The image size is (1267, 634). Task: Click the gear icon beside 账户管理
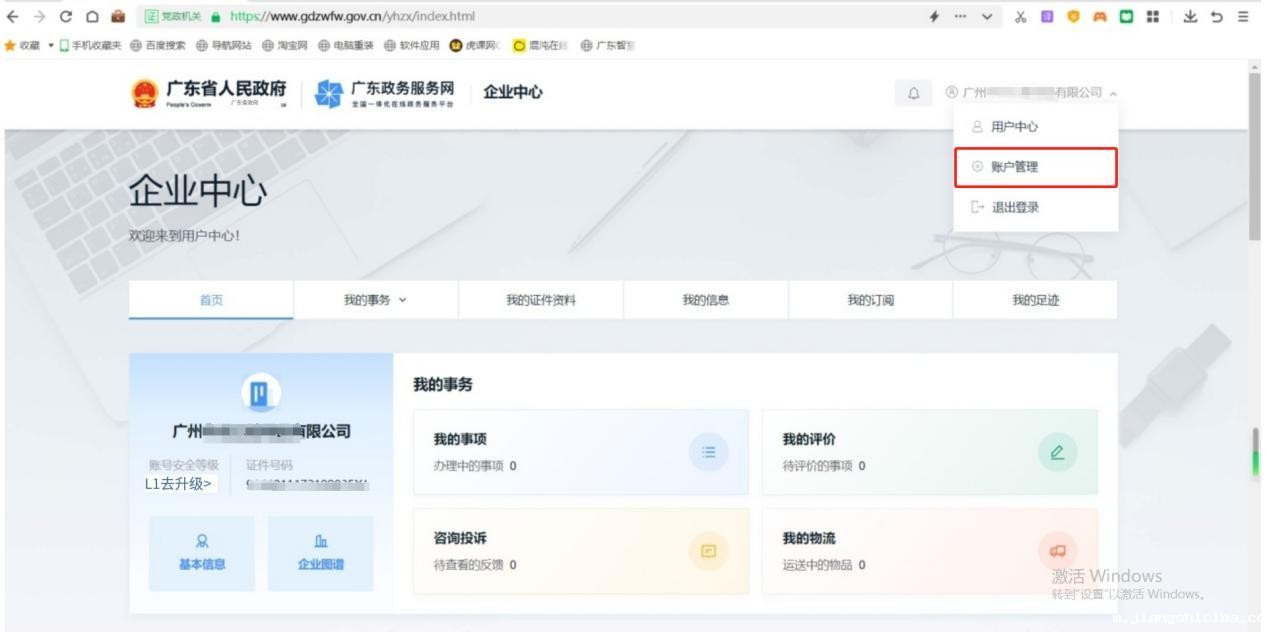click(x=976, y=166)
